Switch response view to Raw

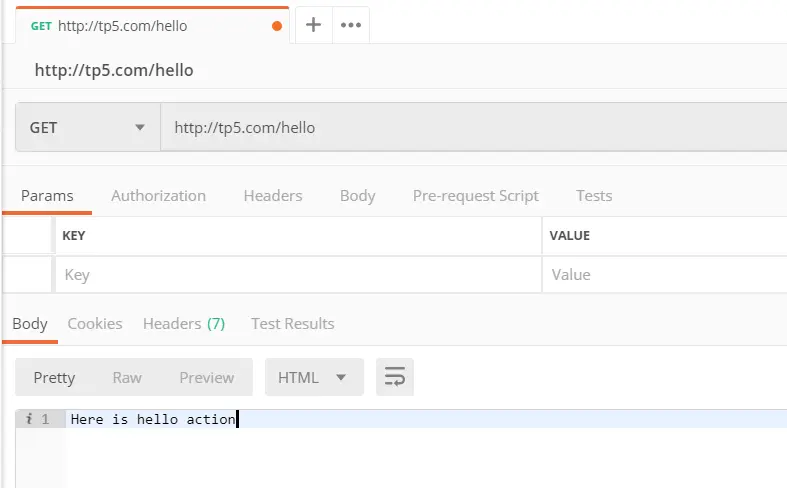(127, 377)
